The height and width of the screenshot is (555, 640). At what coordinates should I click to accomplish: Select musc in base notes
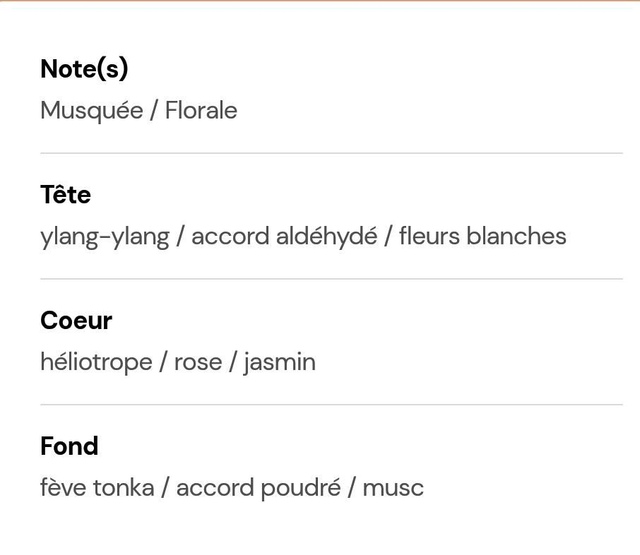click(393, 488)
